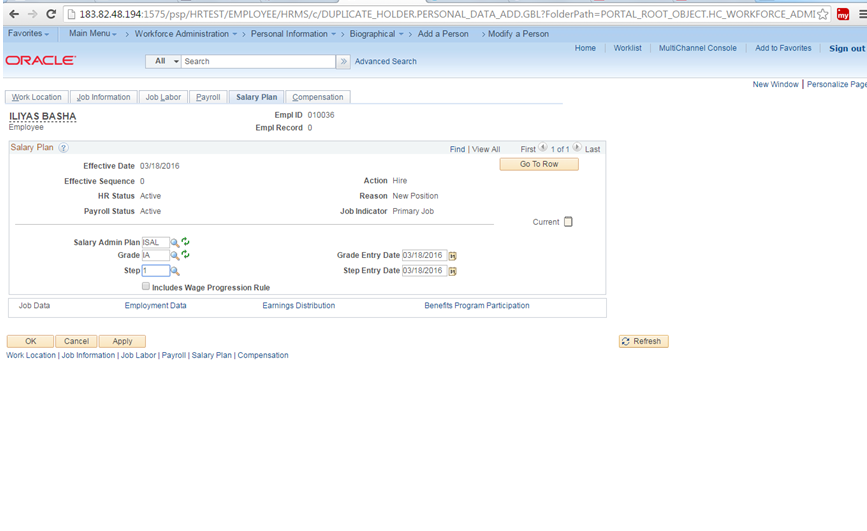Click the Cancel button
Viewport: 867px width, 531px height.
[x=76, y=341]
